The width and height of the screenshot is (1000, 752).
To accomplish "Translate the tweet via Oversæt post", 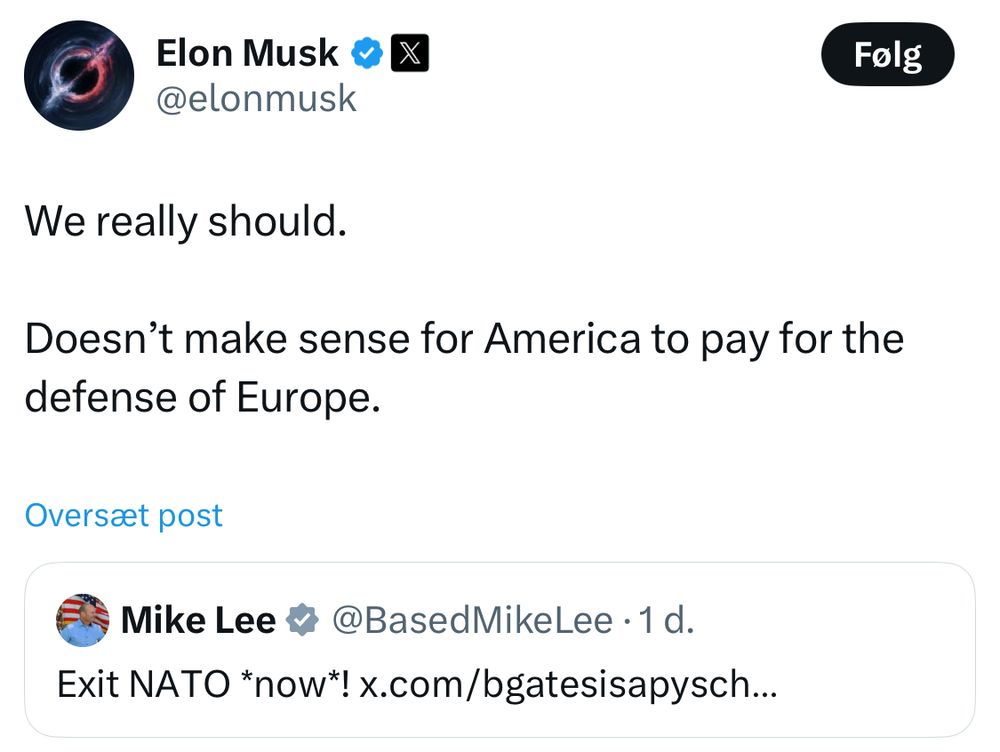I will tap(124, 515).
